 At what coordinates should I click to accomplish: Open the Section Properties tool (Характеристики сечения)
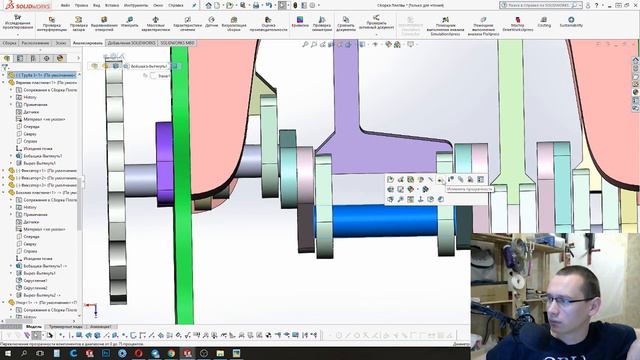pyautogui.click(x=187, y=24)
